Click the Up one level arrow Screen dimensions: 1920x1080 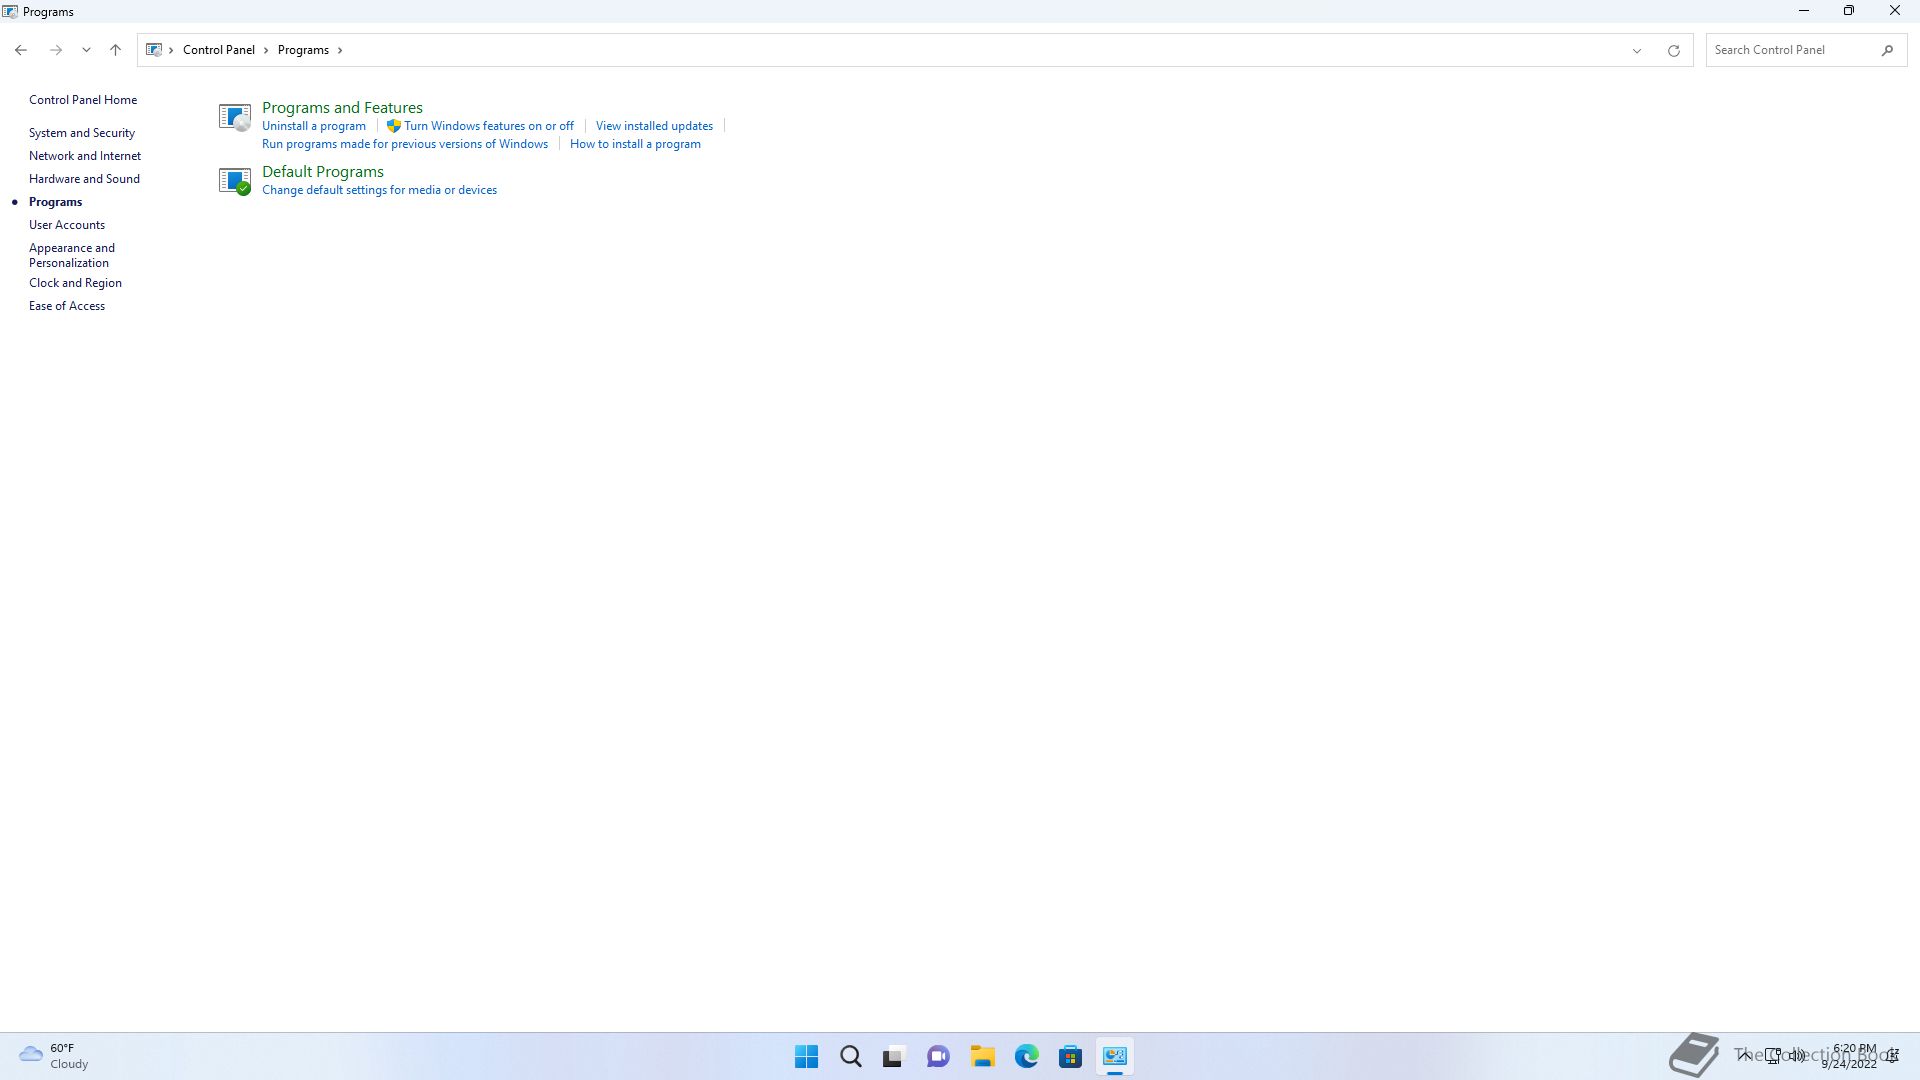coord(115,50)
